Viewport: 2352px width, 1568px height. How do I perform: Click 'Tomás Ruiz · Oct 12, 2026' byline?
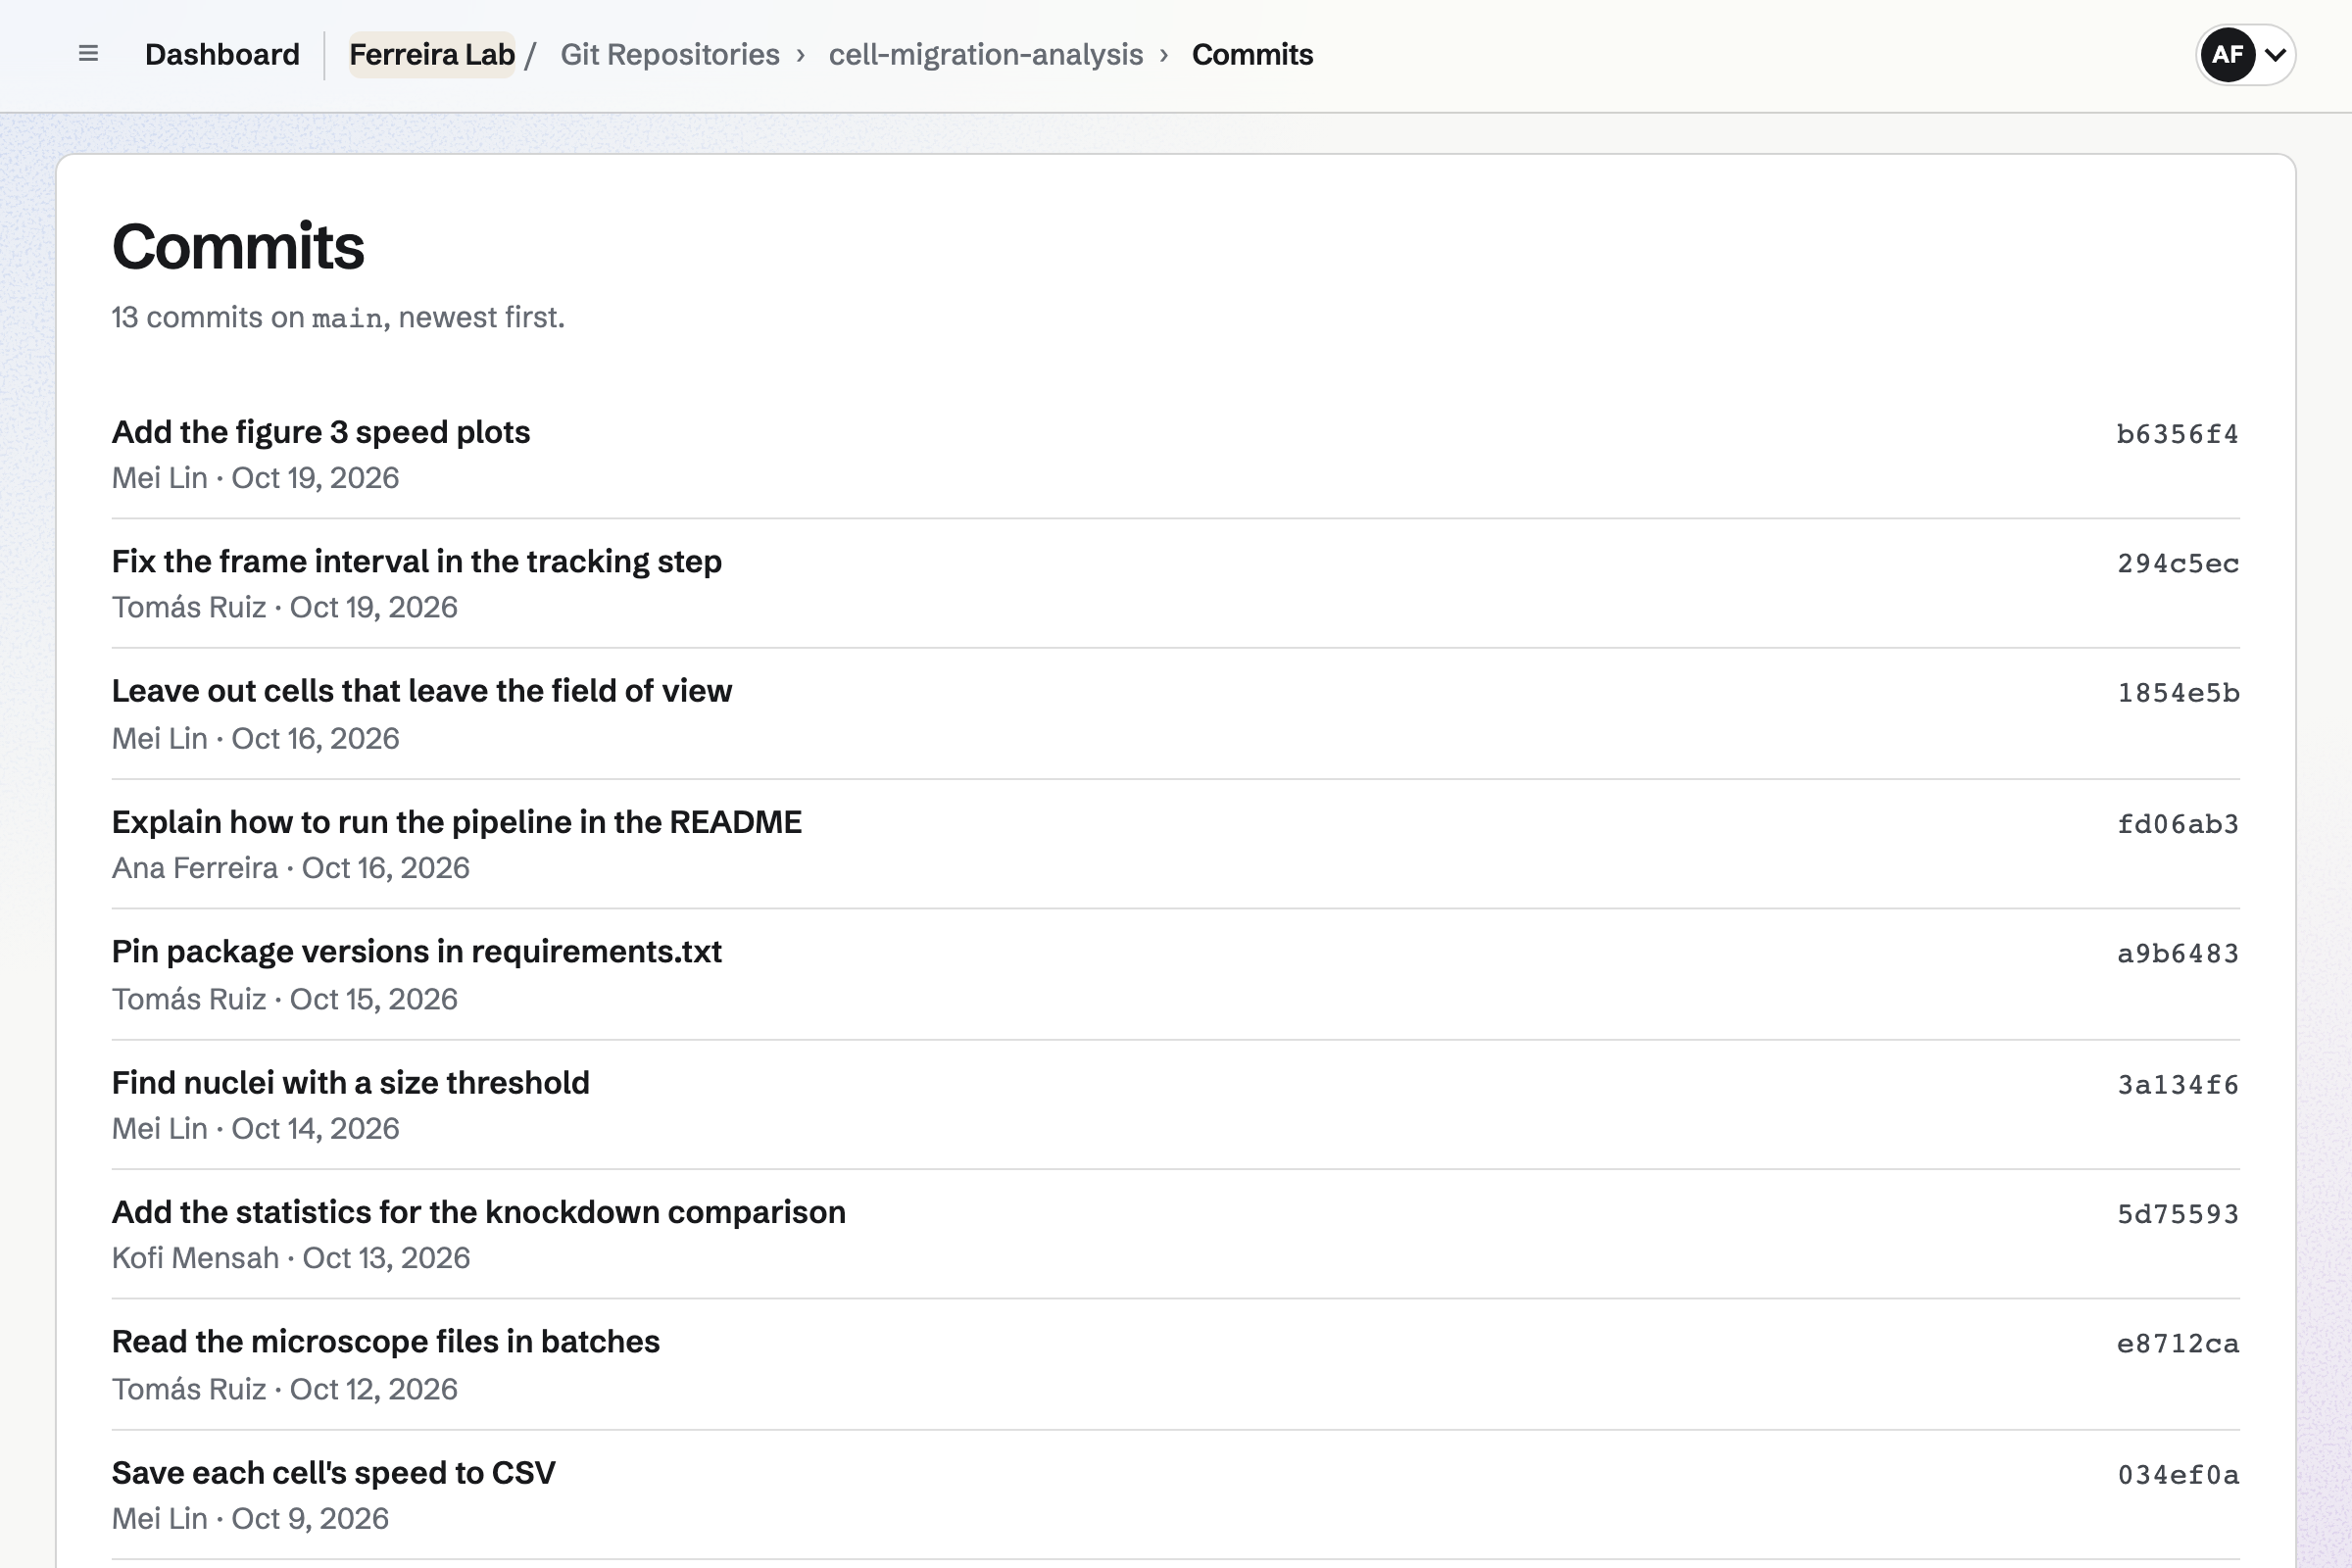click(285, 1389)
